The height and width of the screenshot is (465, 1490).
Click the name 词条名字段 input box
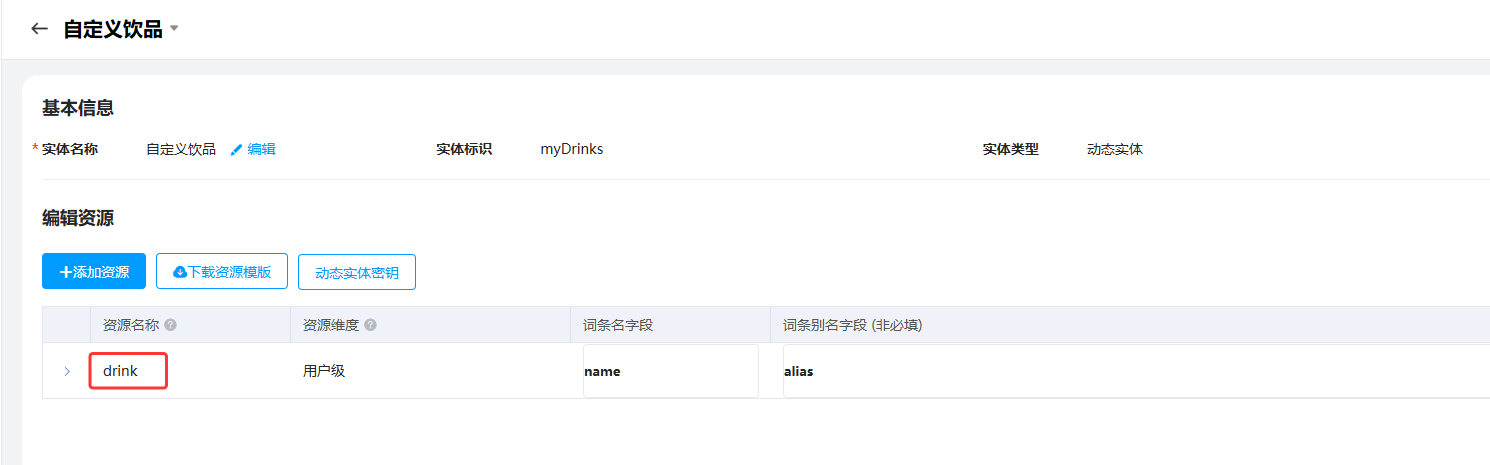(x=671, y=371)
